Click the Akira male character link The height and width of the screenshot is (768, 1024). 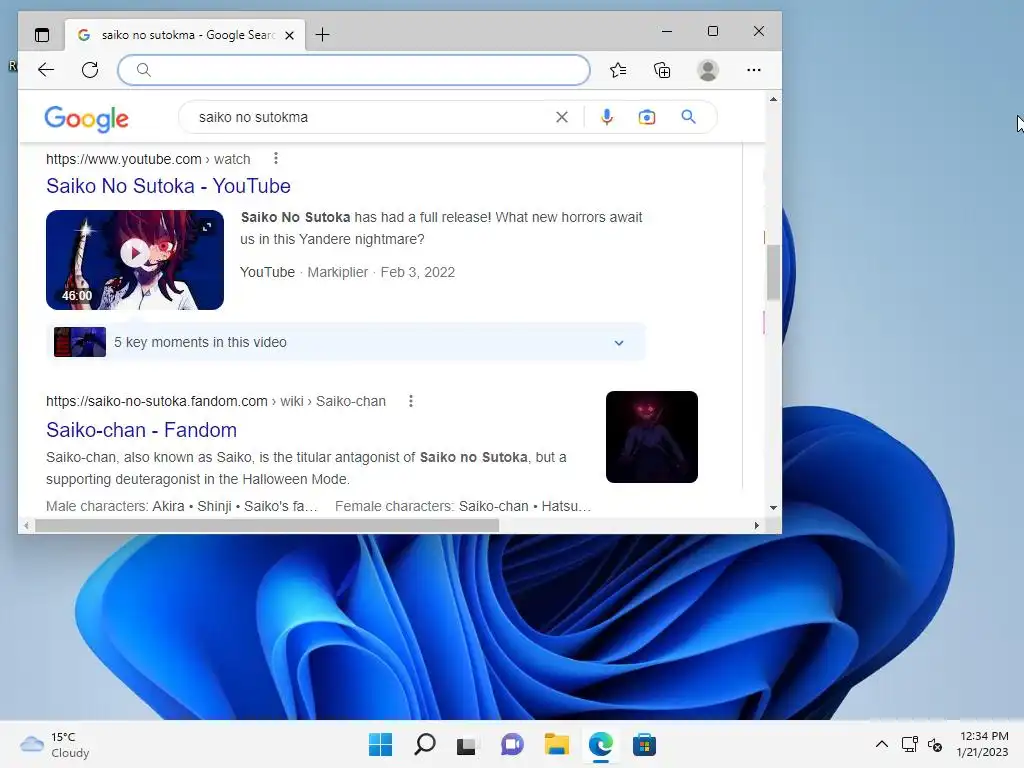[x=168, y=506]
